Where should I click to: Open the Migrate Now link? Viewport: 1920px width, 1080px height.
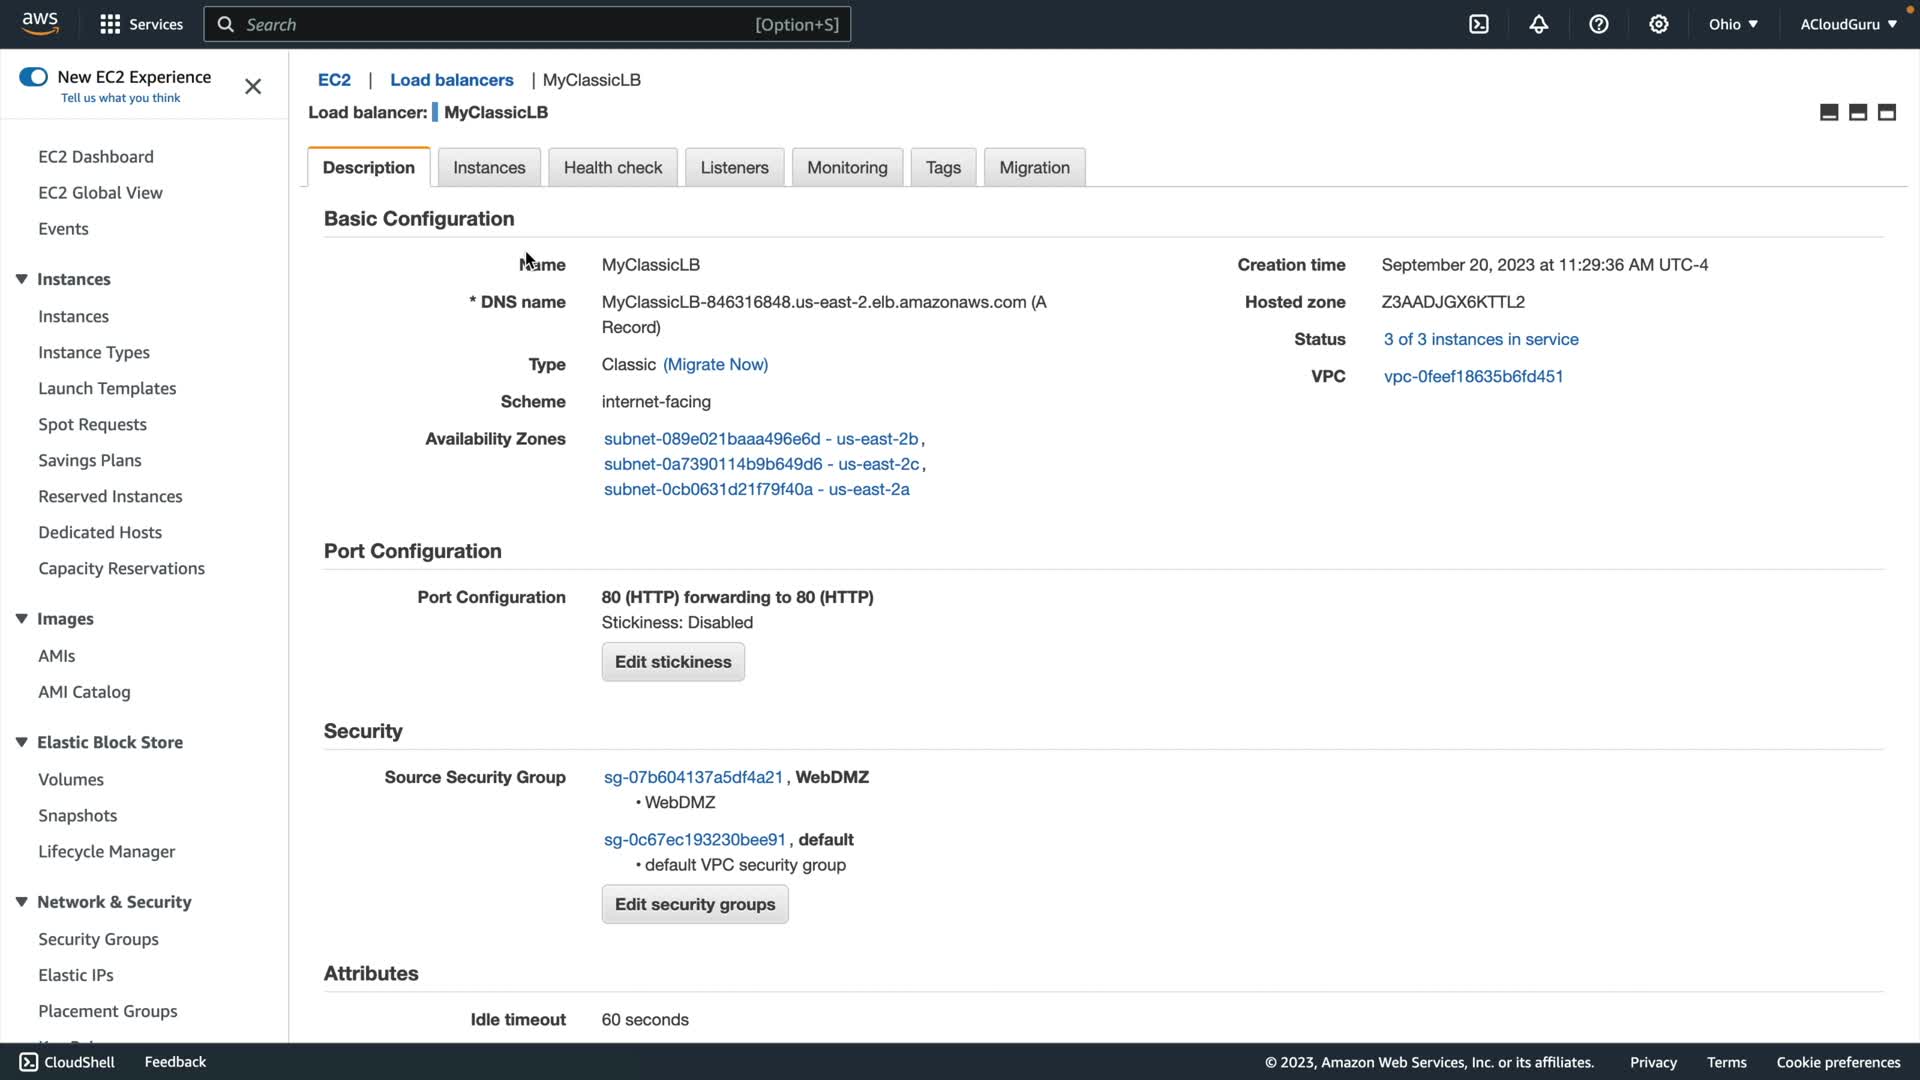coord(715,364)
